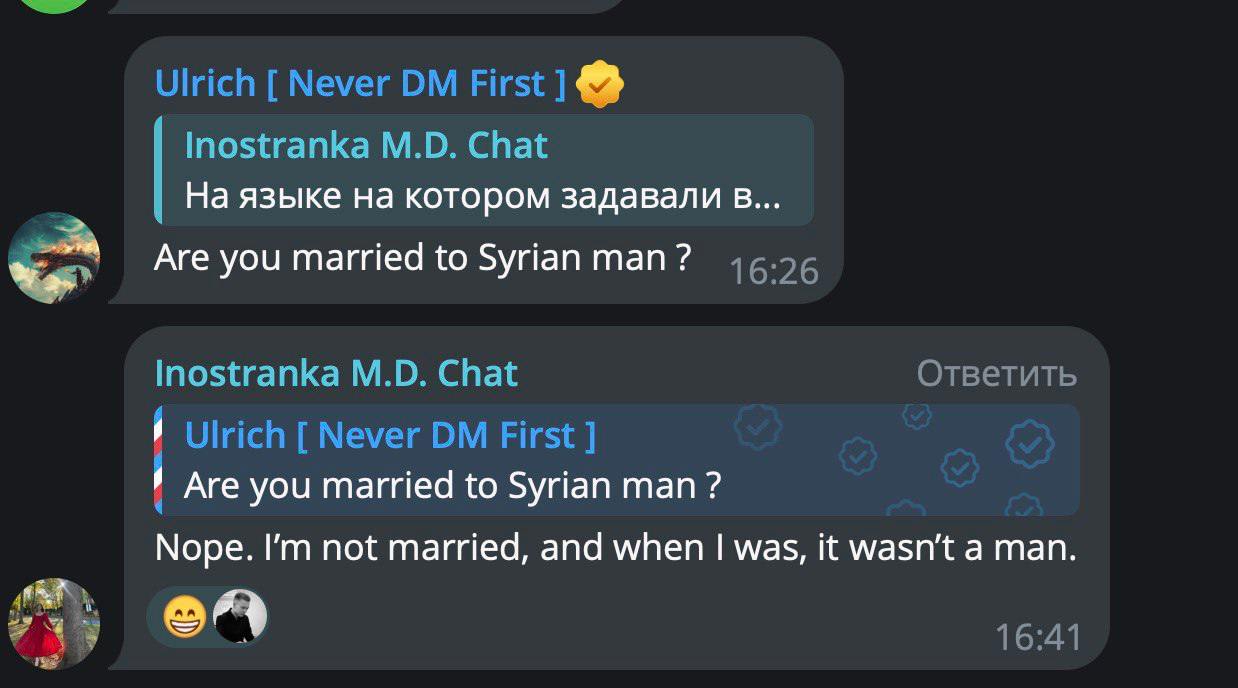1238x688 pixels.
Task: Open the dragon profile avatar
Action: pyautogui.click(x=54, y=258)
